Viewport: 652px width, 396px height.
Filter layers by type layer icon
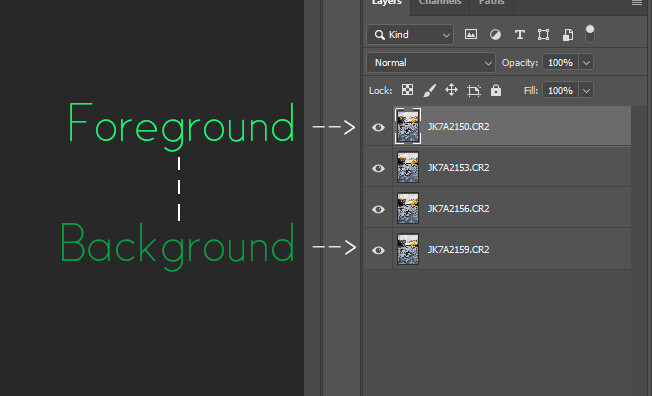[519, 35]
